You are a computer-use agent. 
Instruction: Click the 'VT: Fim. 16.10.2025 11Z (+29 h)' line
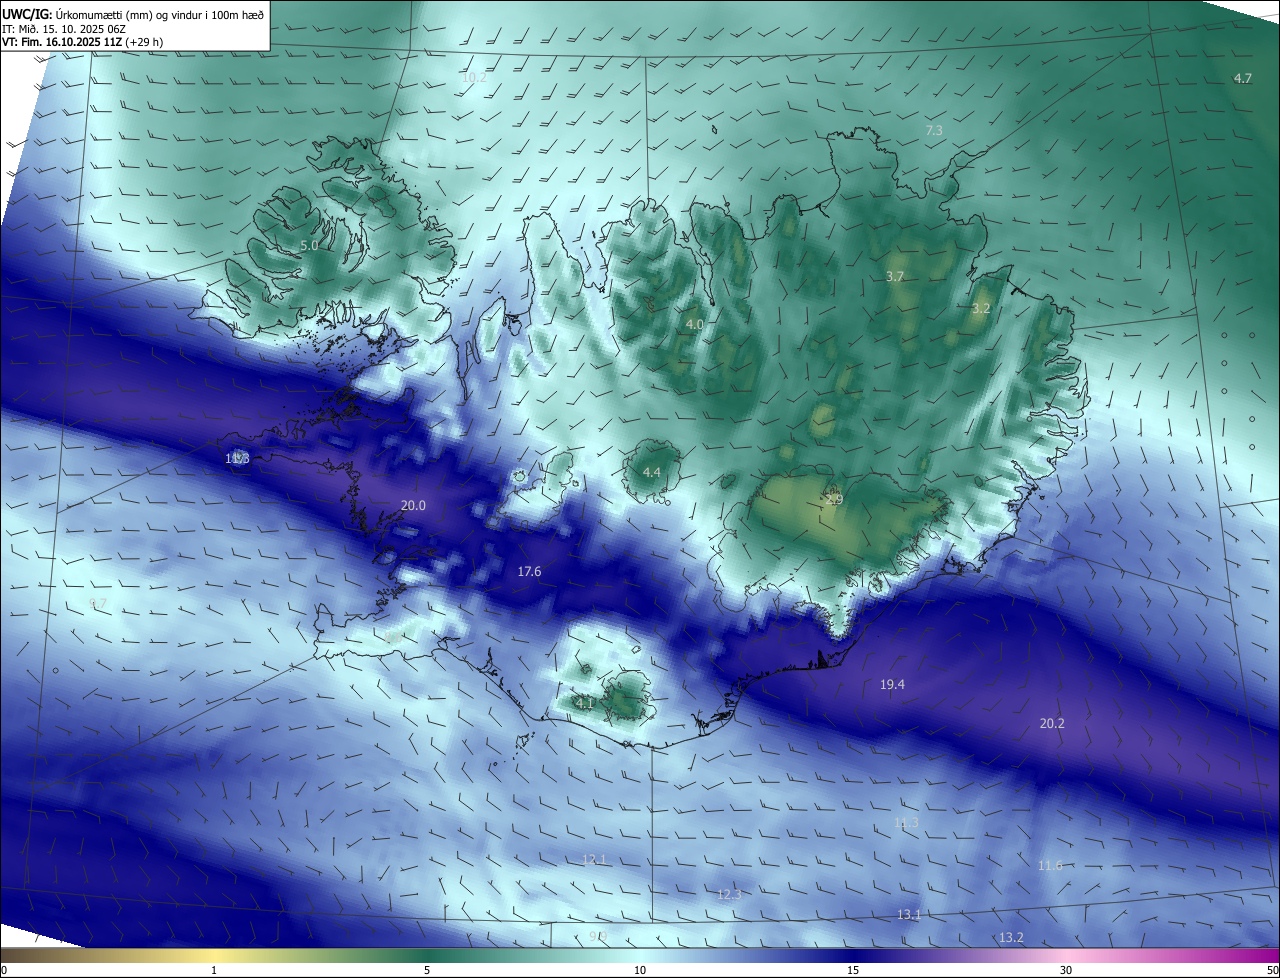[x=82, y=43]
